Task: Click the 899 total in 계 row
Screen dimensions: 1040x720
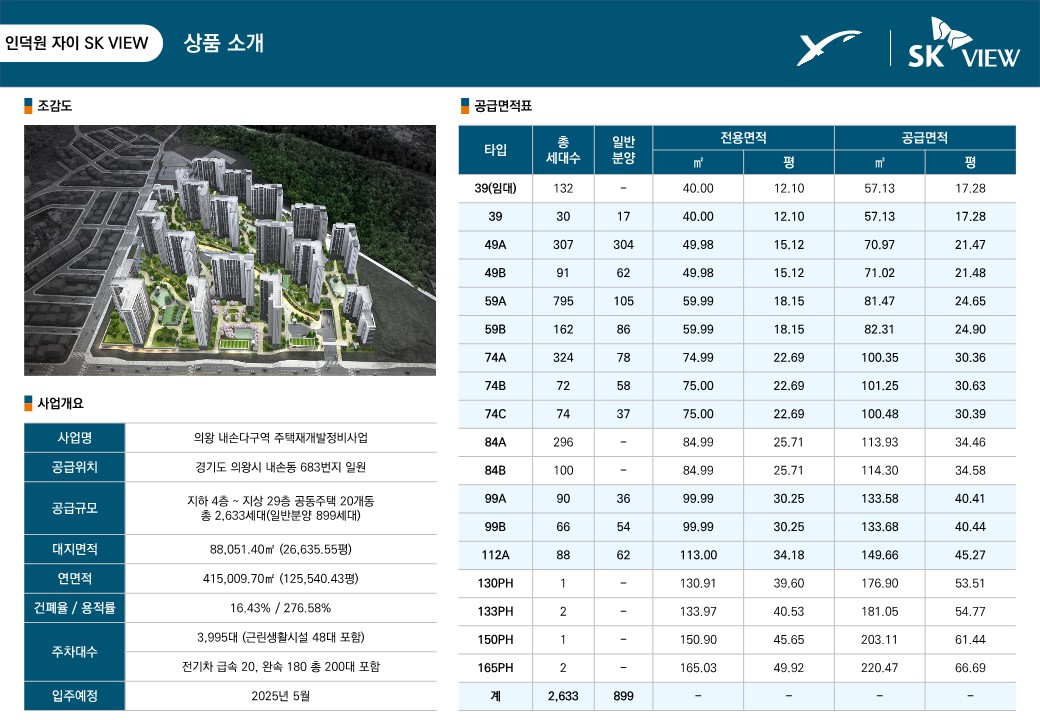Action: [623, 696]
